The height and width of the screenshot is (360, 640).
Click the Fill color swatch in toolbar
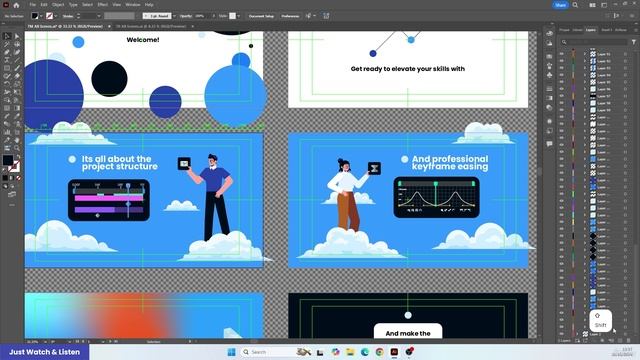click(8, 160)
